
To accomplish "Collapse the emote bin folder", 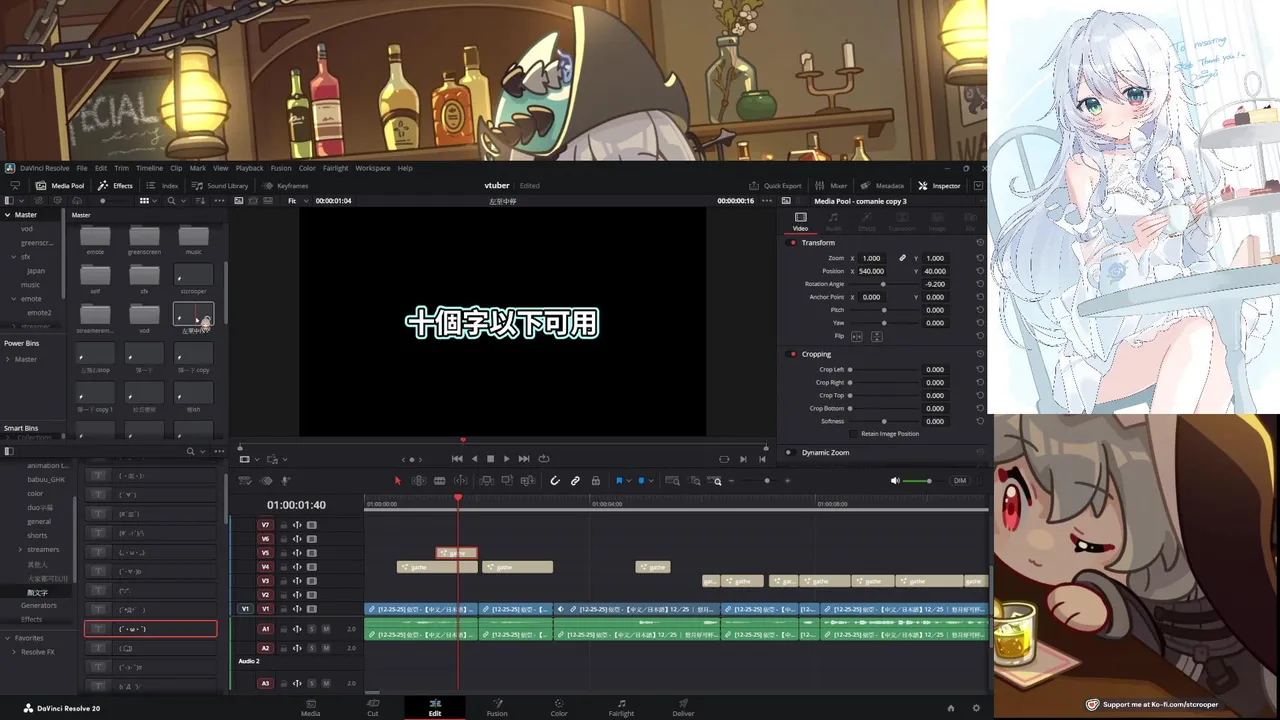I will click(x=14, y=299).
